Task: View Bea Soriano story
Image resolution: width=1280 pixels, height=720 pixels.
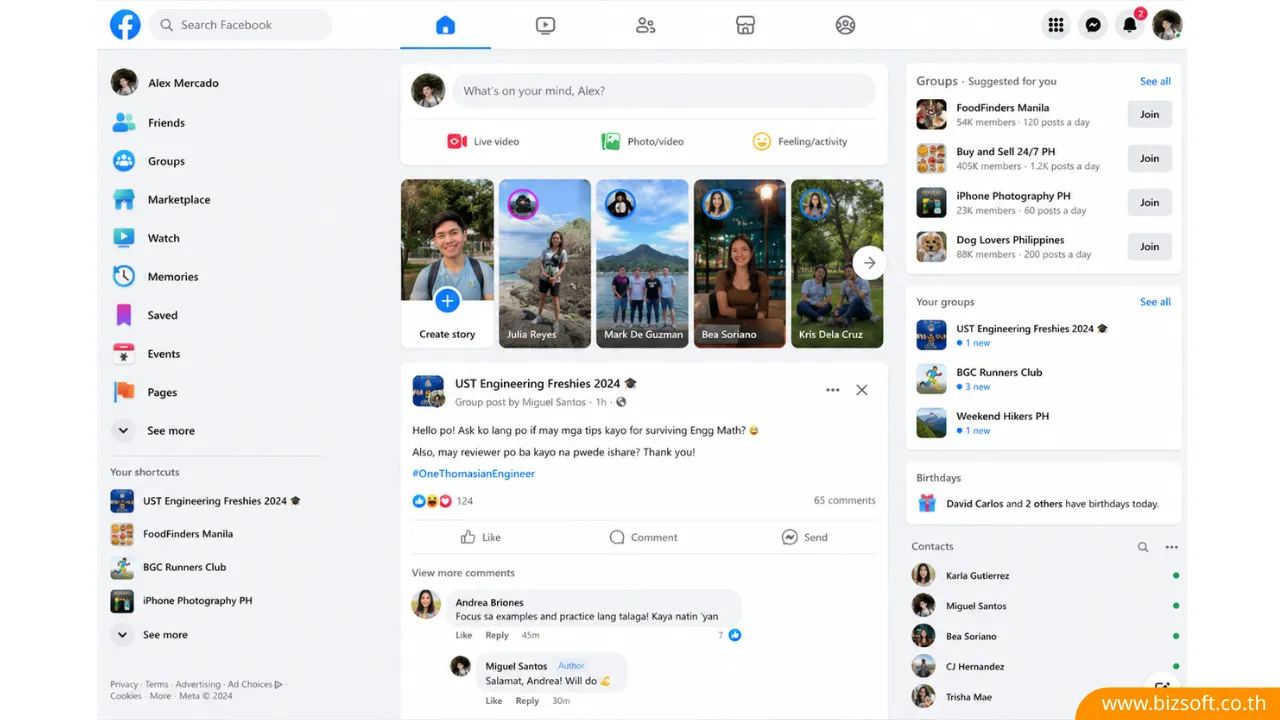Action: pos(740,263)
